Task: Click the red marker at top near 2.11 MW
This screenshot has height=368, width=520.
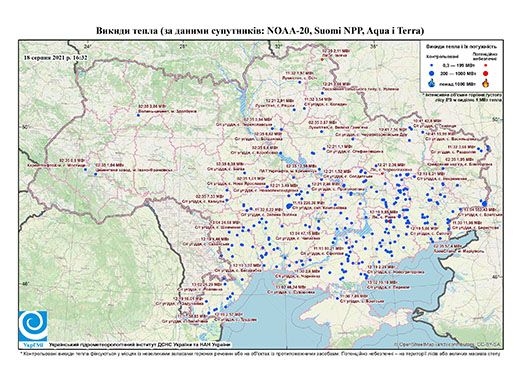Action: point(322,59)
